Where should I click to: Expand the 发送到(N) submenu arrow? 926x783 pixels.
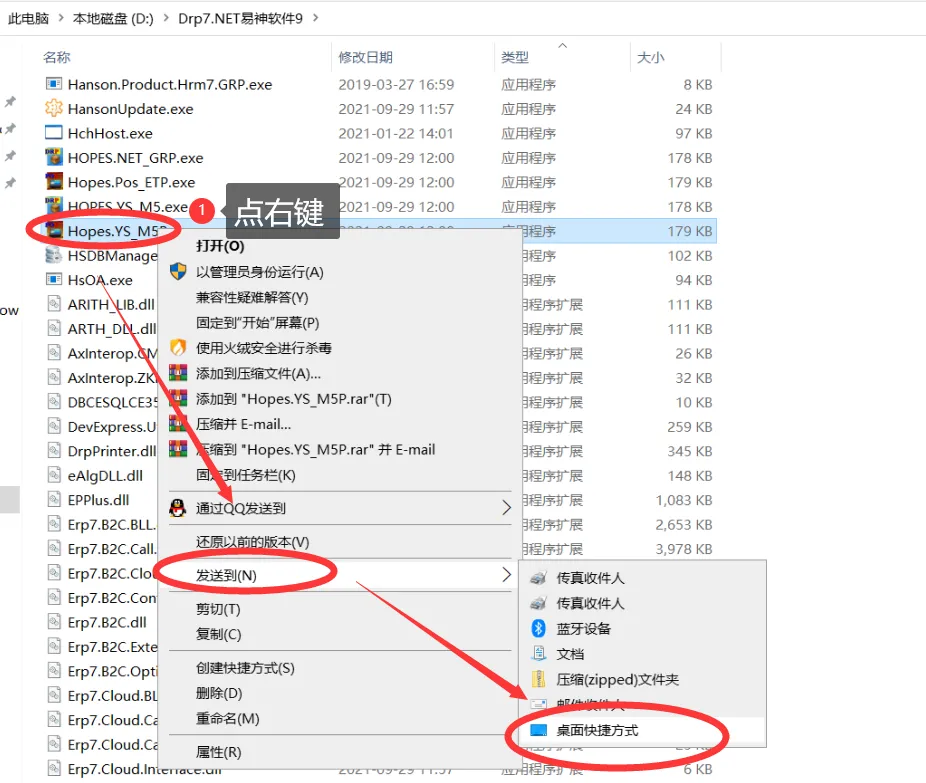(x=506, y=575)
